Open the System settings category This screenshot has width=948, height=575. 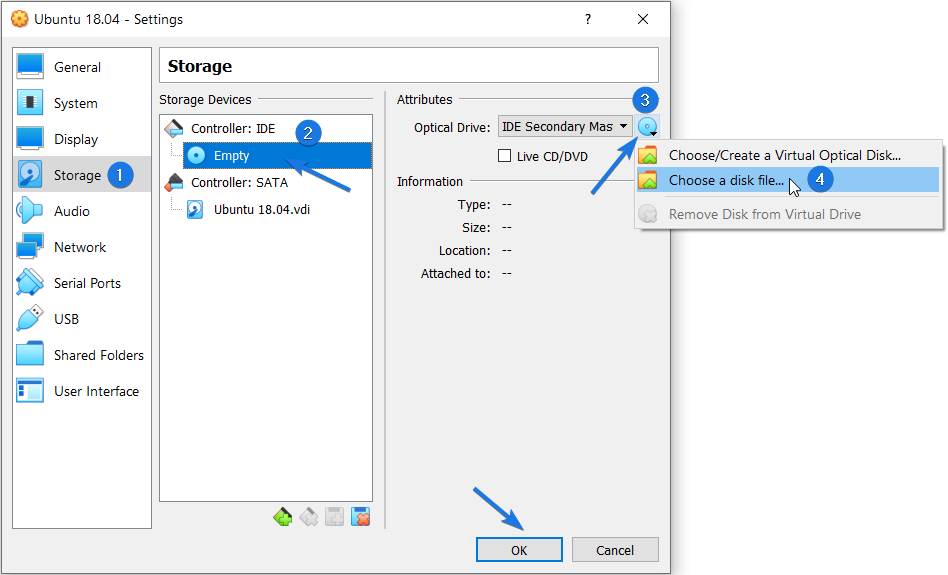point(82,103)
